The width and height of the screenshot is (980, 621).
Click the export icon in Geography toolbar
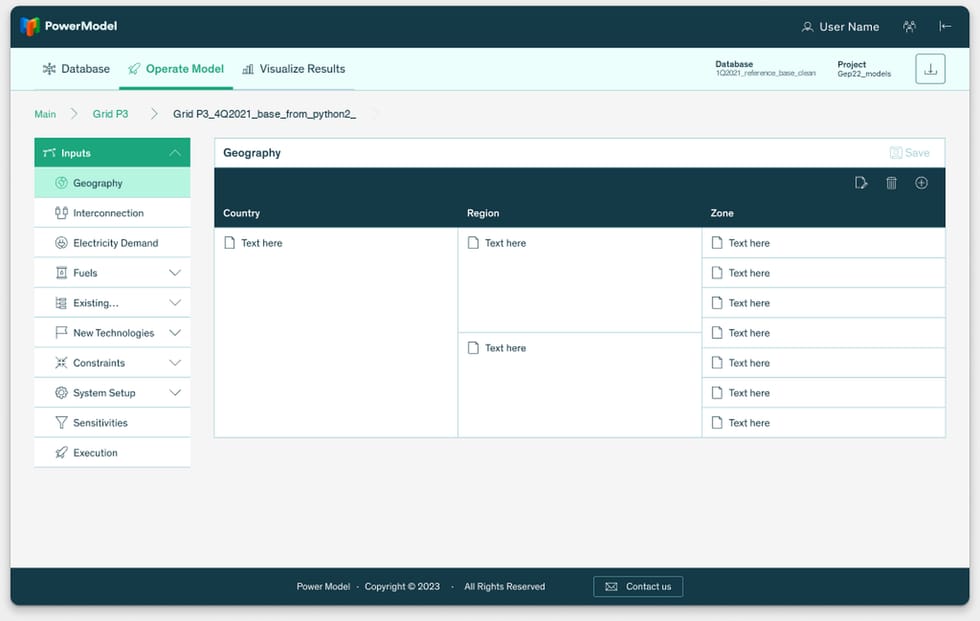coord(861,183)
